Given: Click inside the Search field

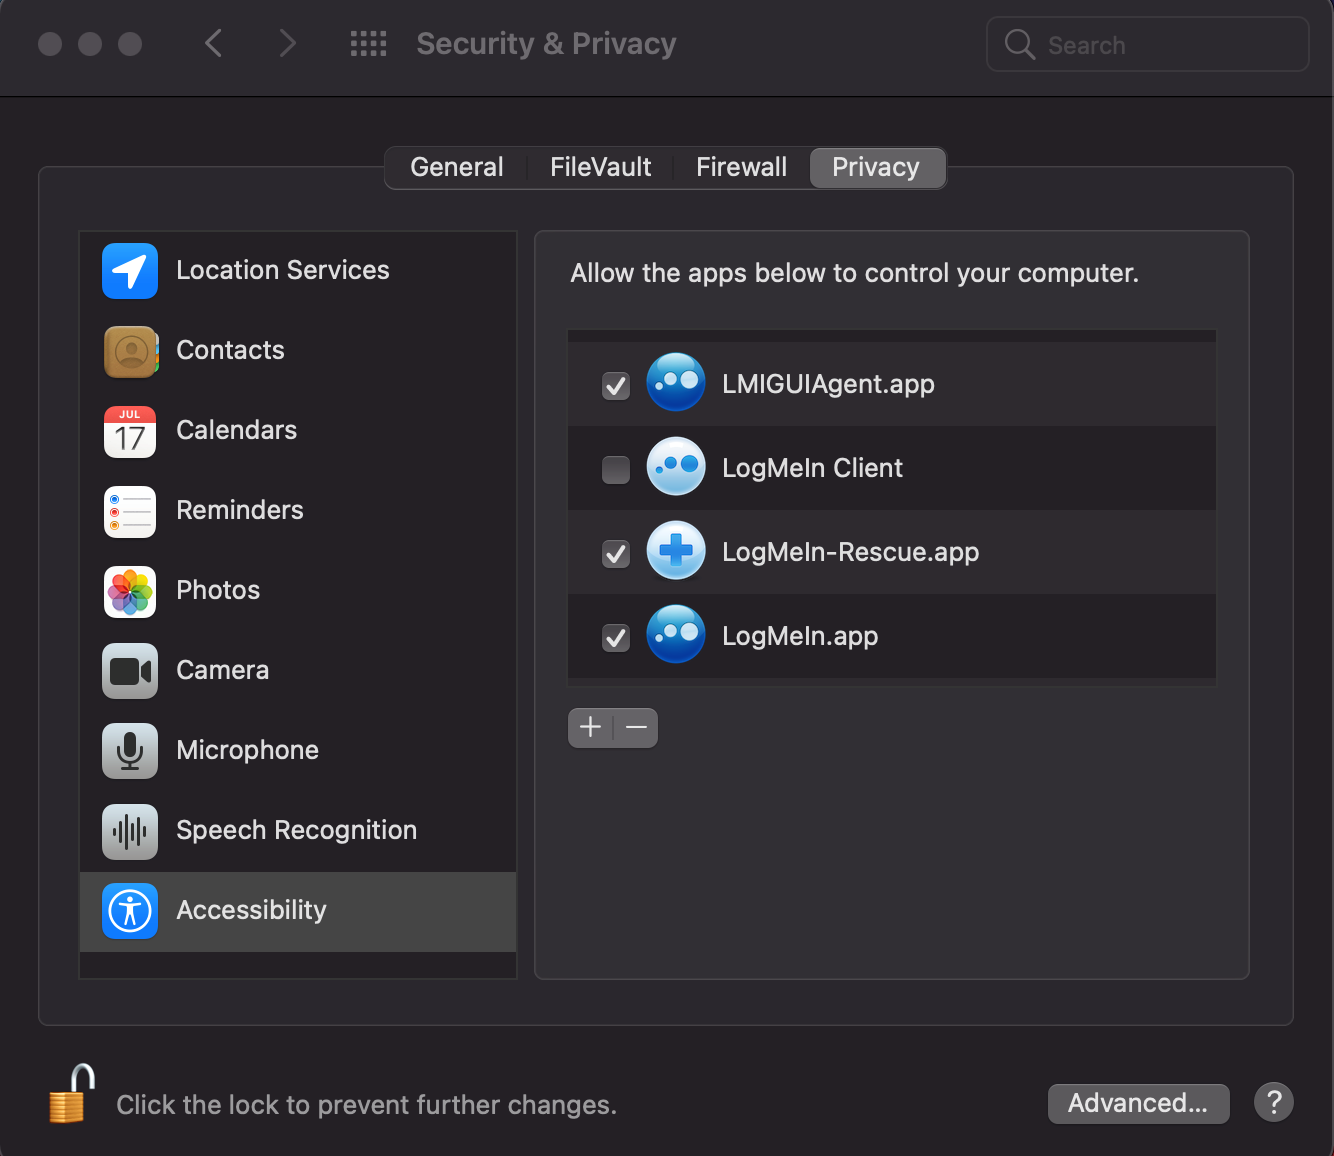Looking at the screenshot, I should tap(1147, 44).
